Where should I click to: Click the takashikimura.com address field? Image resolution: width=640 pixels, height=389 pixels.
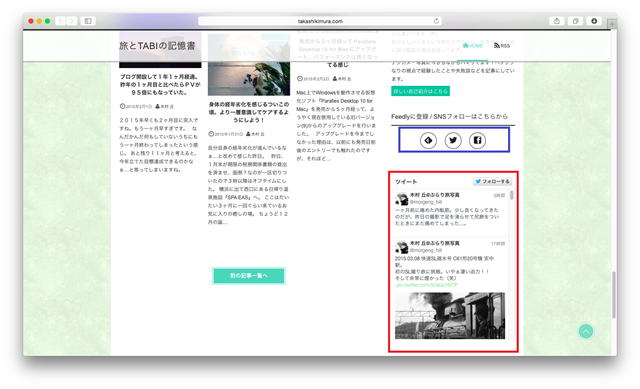click(320, 21)
